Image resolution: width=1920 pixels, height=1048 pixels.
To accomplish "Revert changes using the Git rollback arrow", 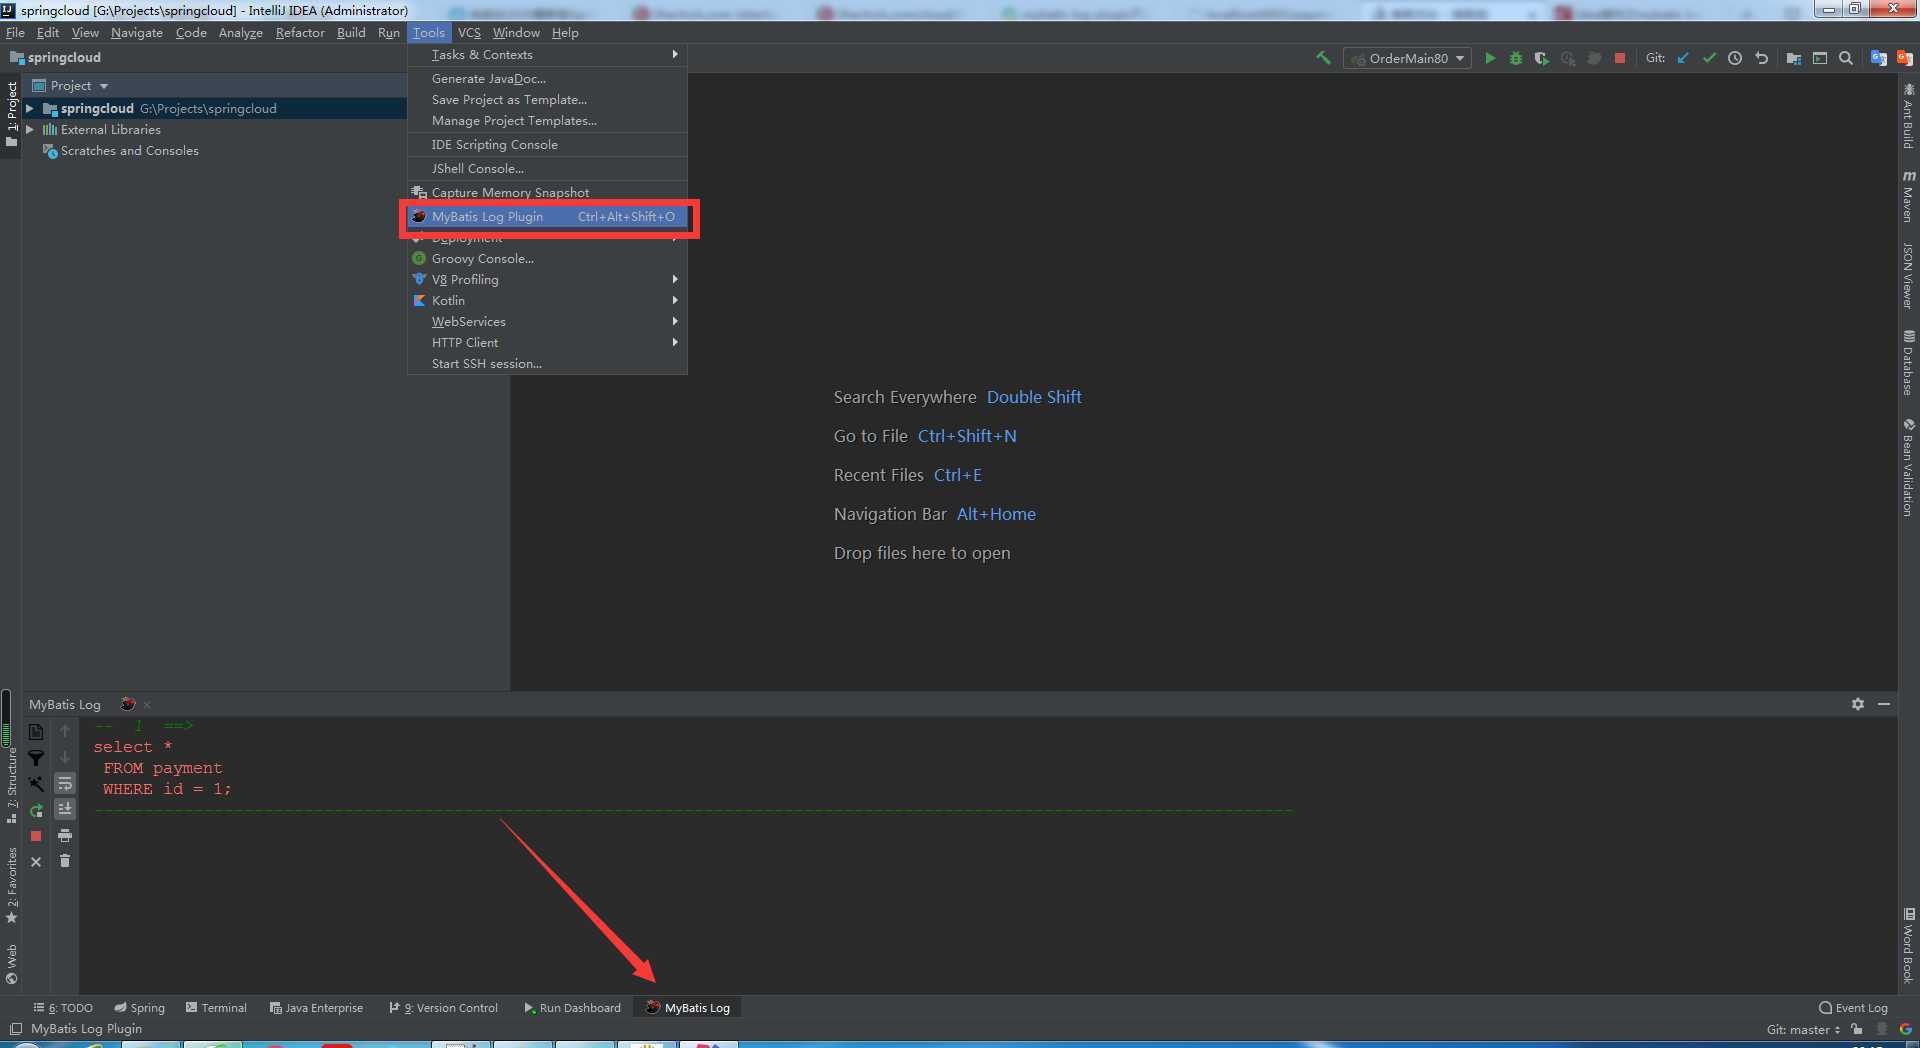I will [x=1761, y=58].
